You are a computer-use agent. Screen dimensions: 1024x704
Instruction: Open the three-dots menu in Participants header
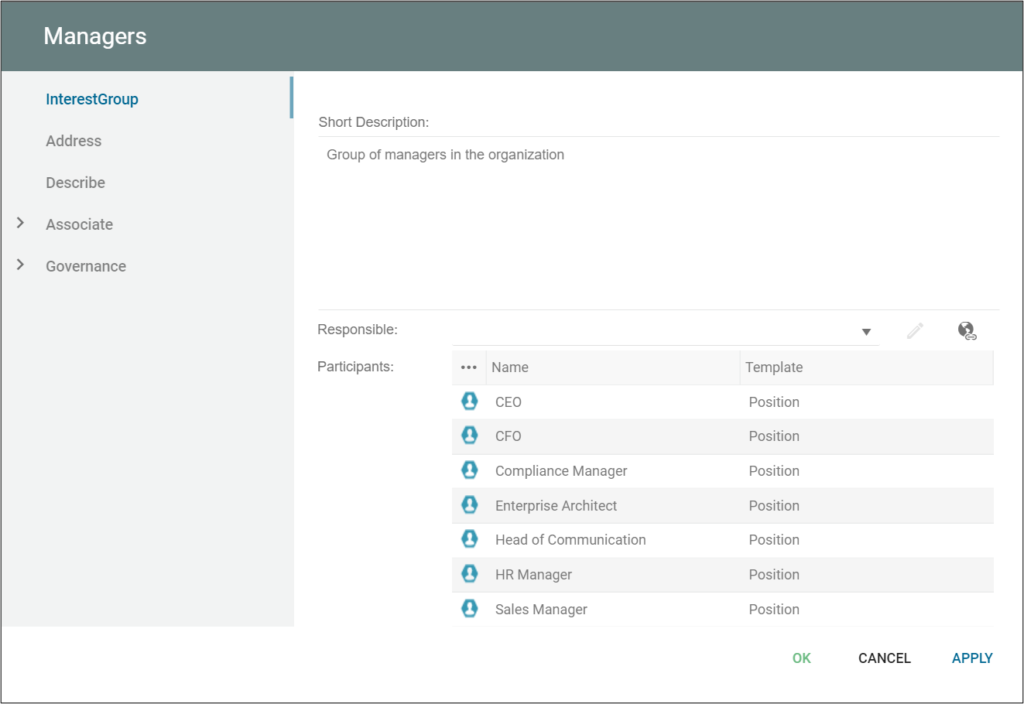click(469, 367)
